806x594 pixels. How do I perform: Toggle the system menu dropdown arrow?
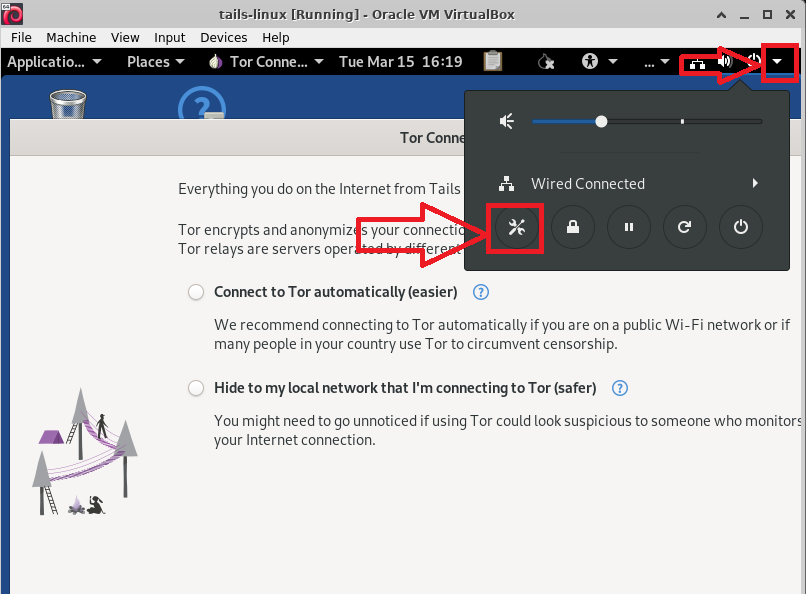(x=777, y=62)
